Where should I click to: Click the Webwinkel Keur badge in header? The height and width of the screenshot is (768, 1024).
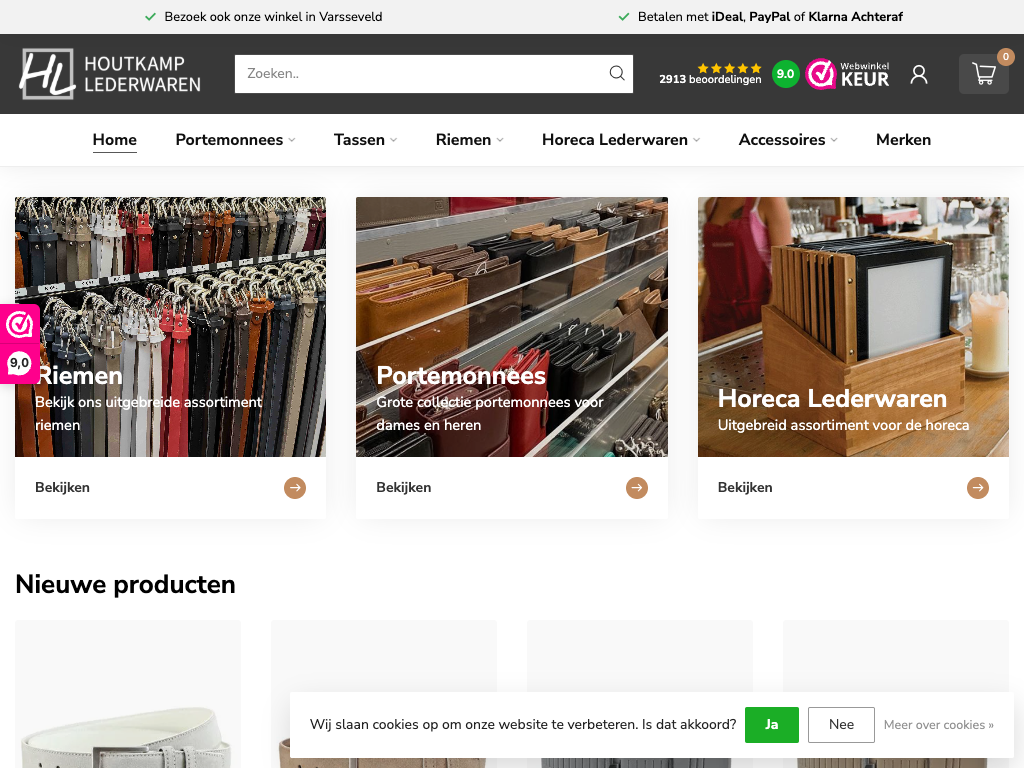coord(848,74)
